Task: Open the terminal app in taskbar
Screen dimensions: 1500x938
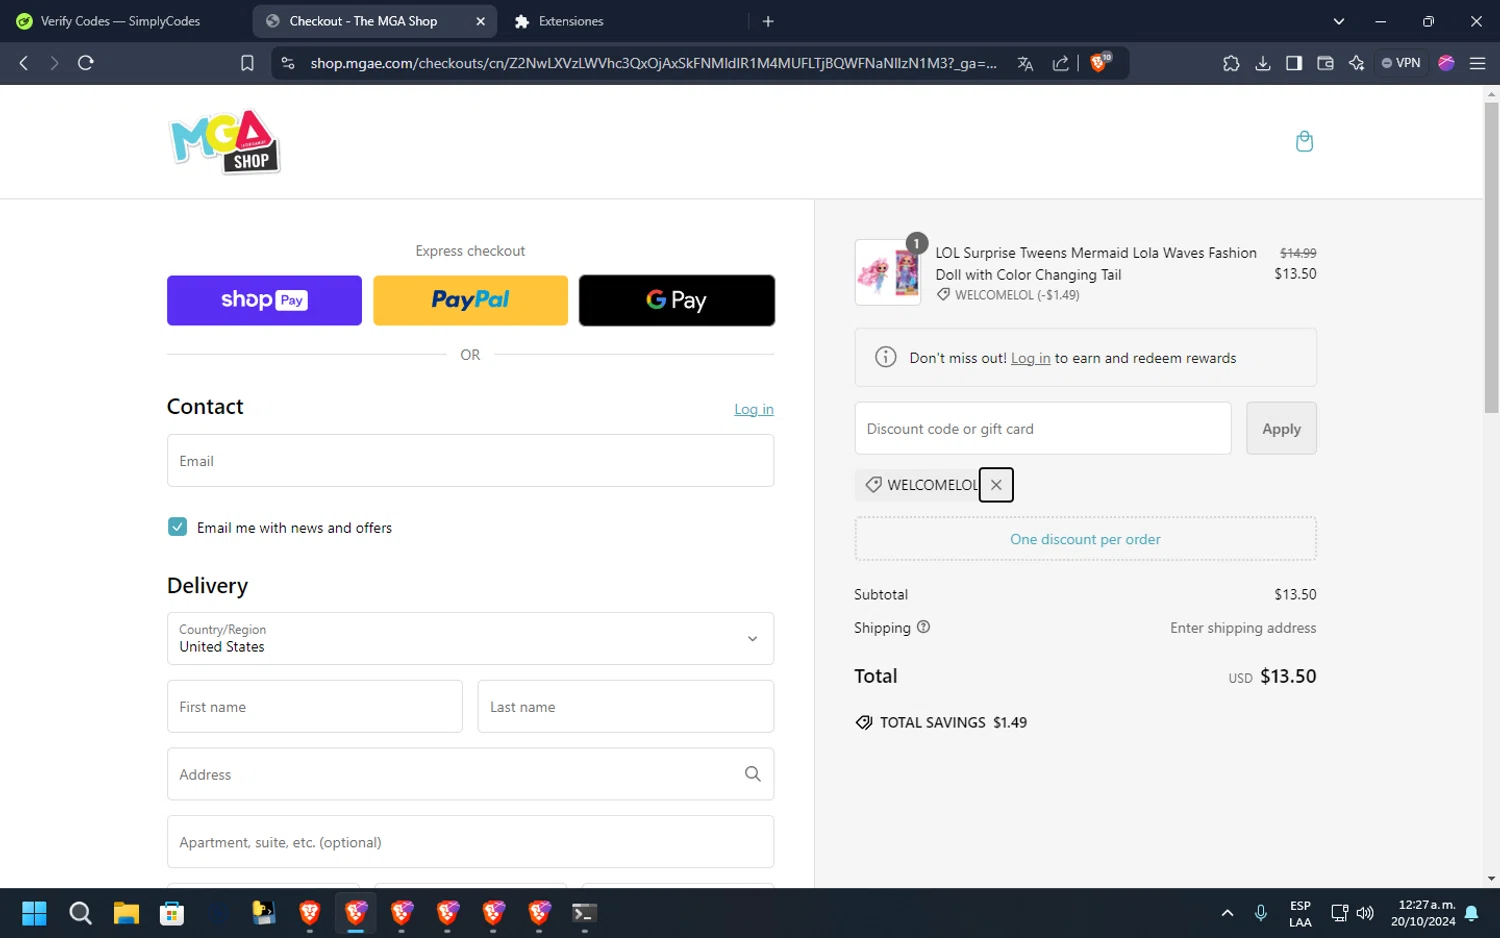Action: 584,913
